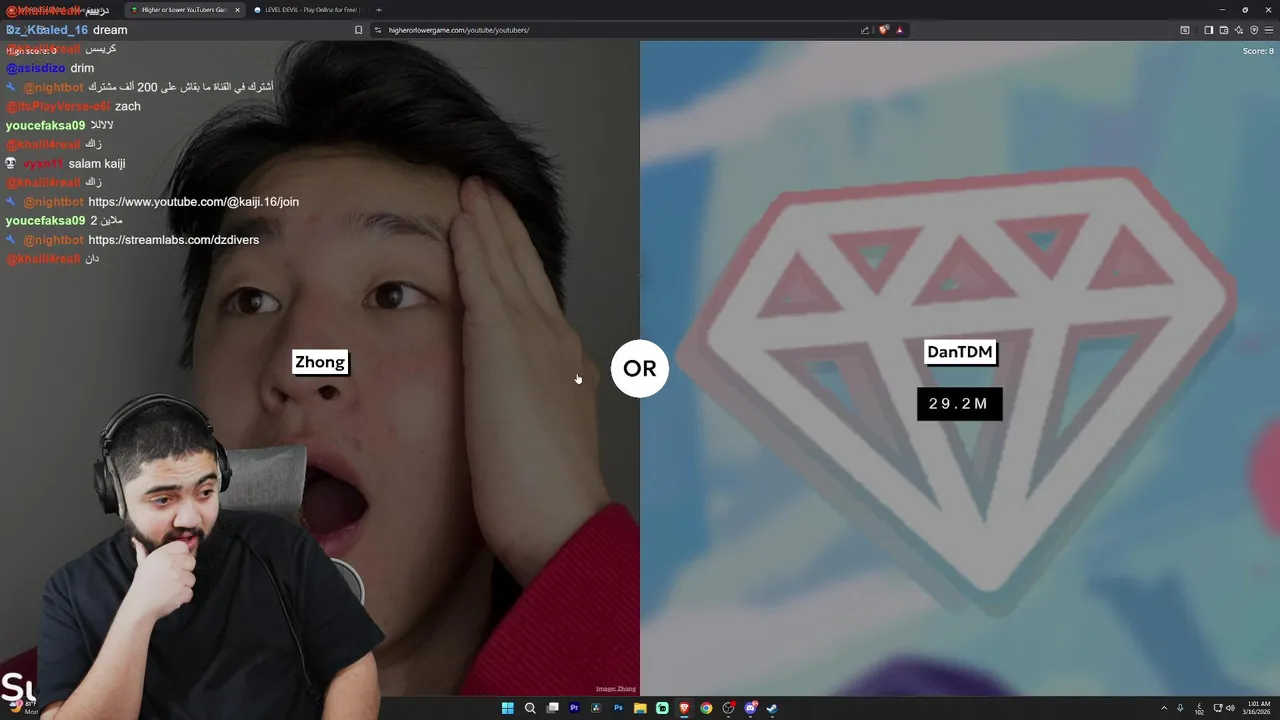Focus the Brave browser taskbar icon

click(684, 708)
